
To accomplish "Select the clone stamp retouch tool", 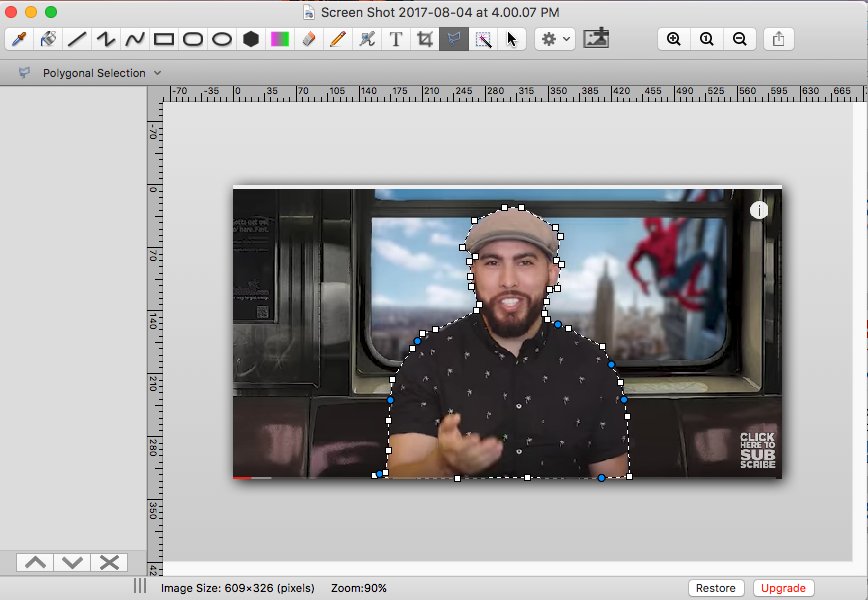I will [x=366, y=39].
